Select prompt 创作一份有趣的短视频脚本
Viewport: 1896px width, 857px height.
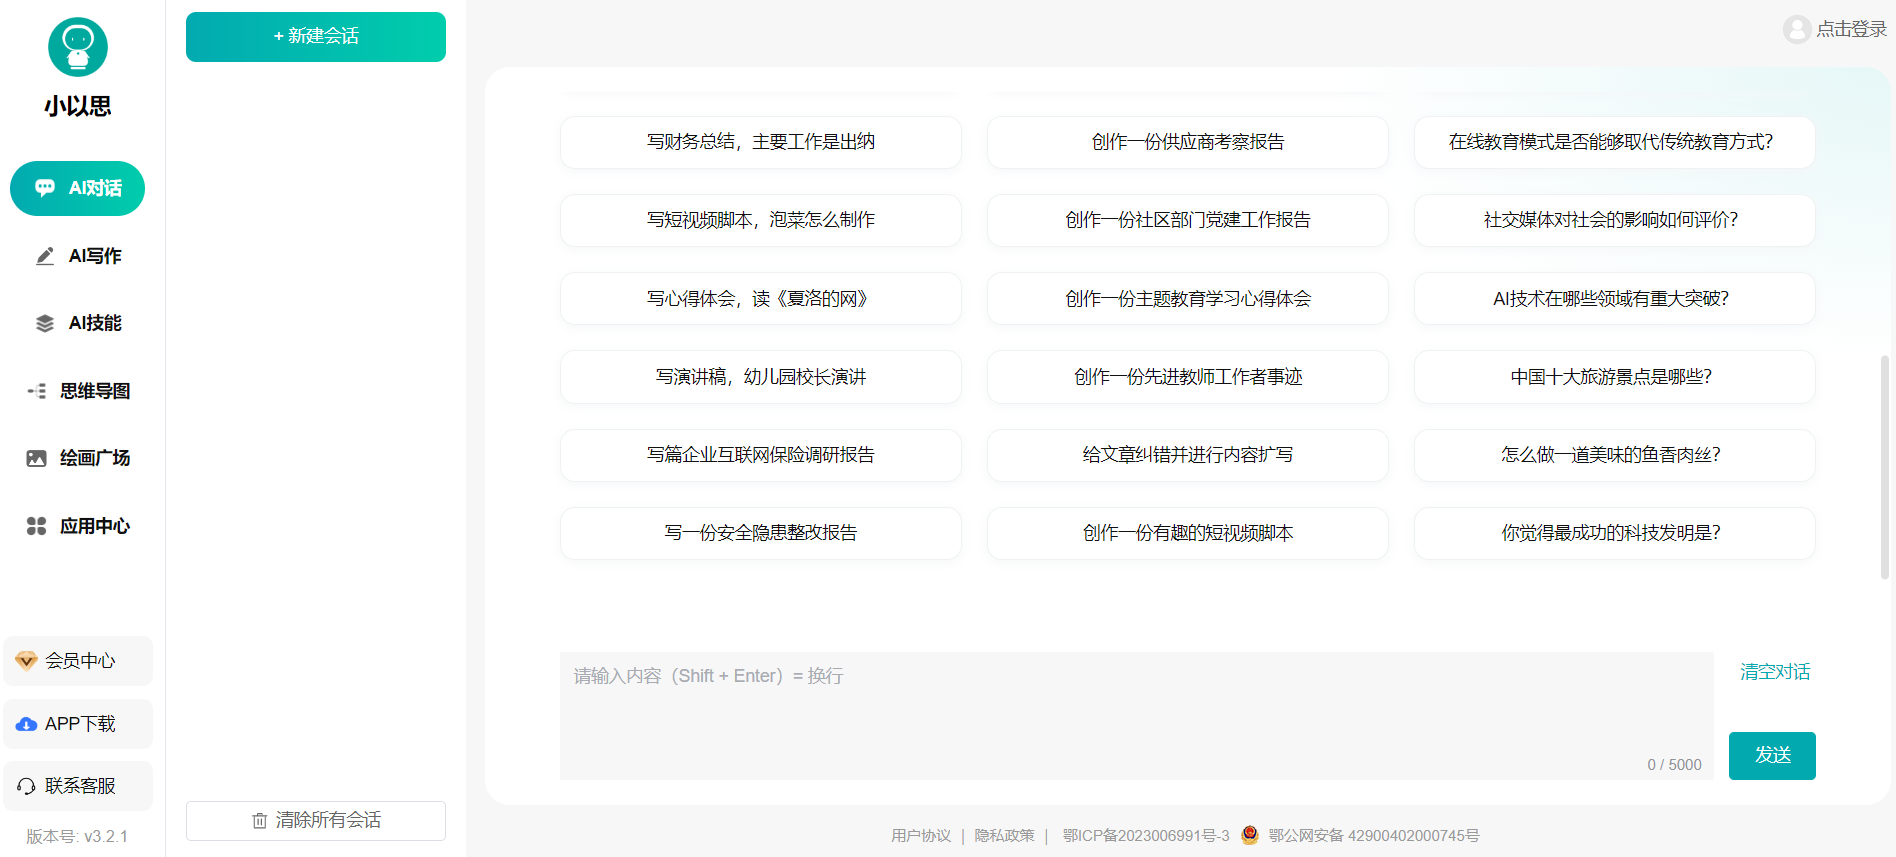(1188, 533)
